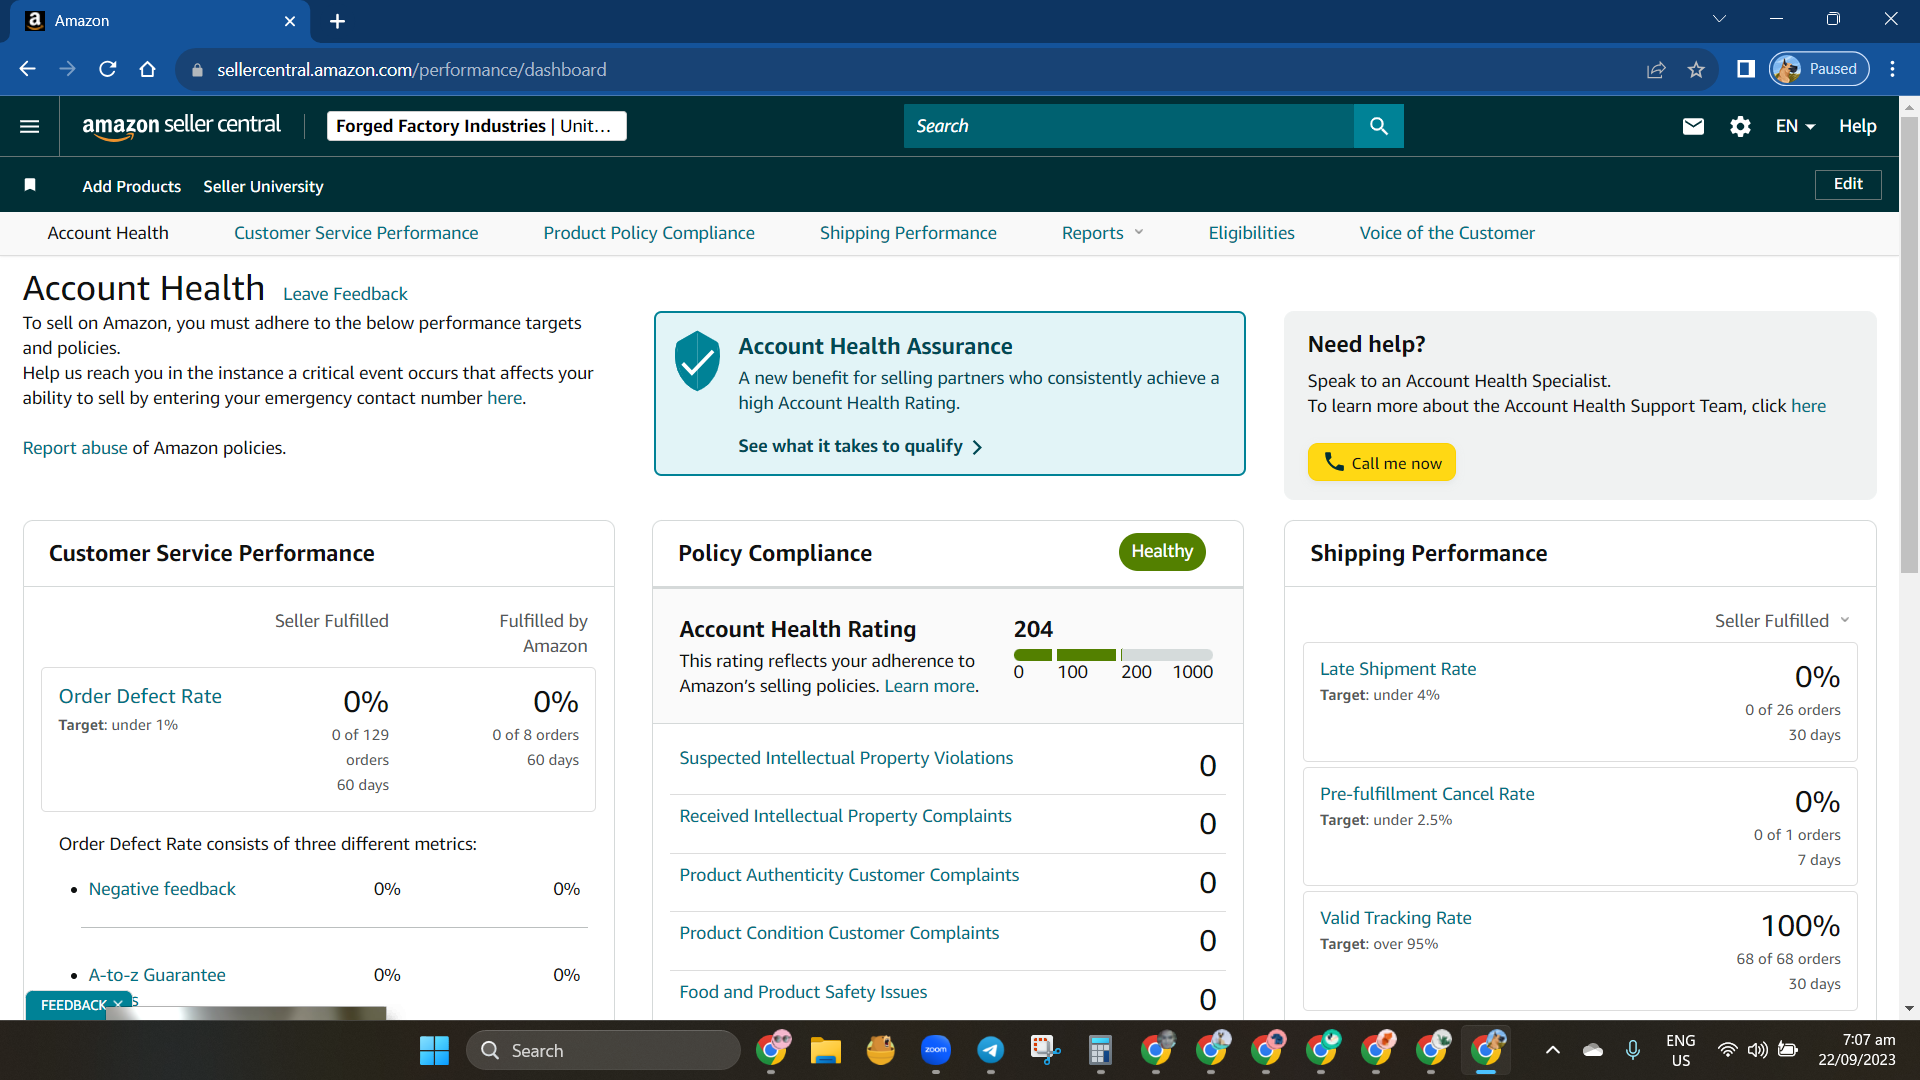Switch to Customer Service Performance tab
The width and height of the screenshot is (1920, 1080).
pyautogui.click(x=356, y=233)
